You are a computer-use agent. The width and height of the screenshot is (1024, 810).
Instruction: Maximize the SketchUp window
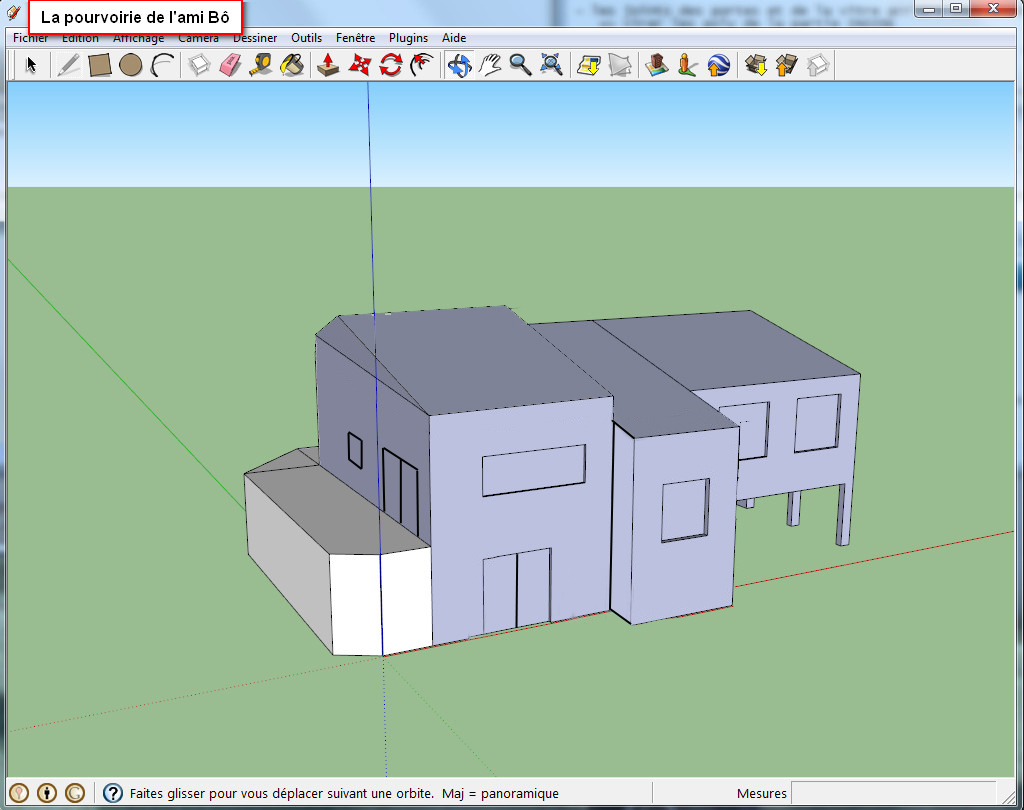(956, 8)
